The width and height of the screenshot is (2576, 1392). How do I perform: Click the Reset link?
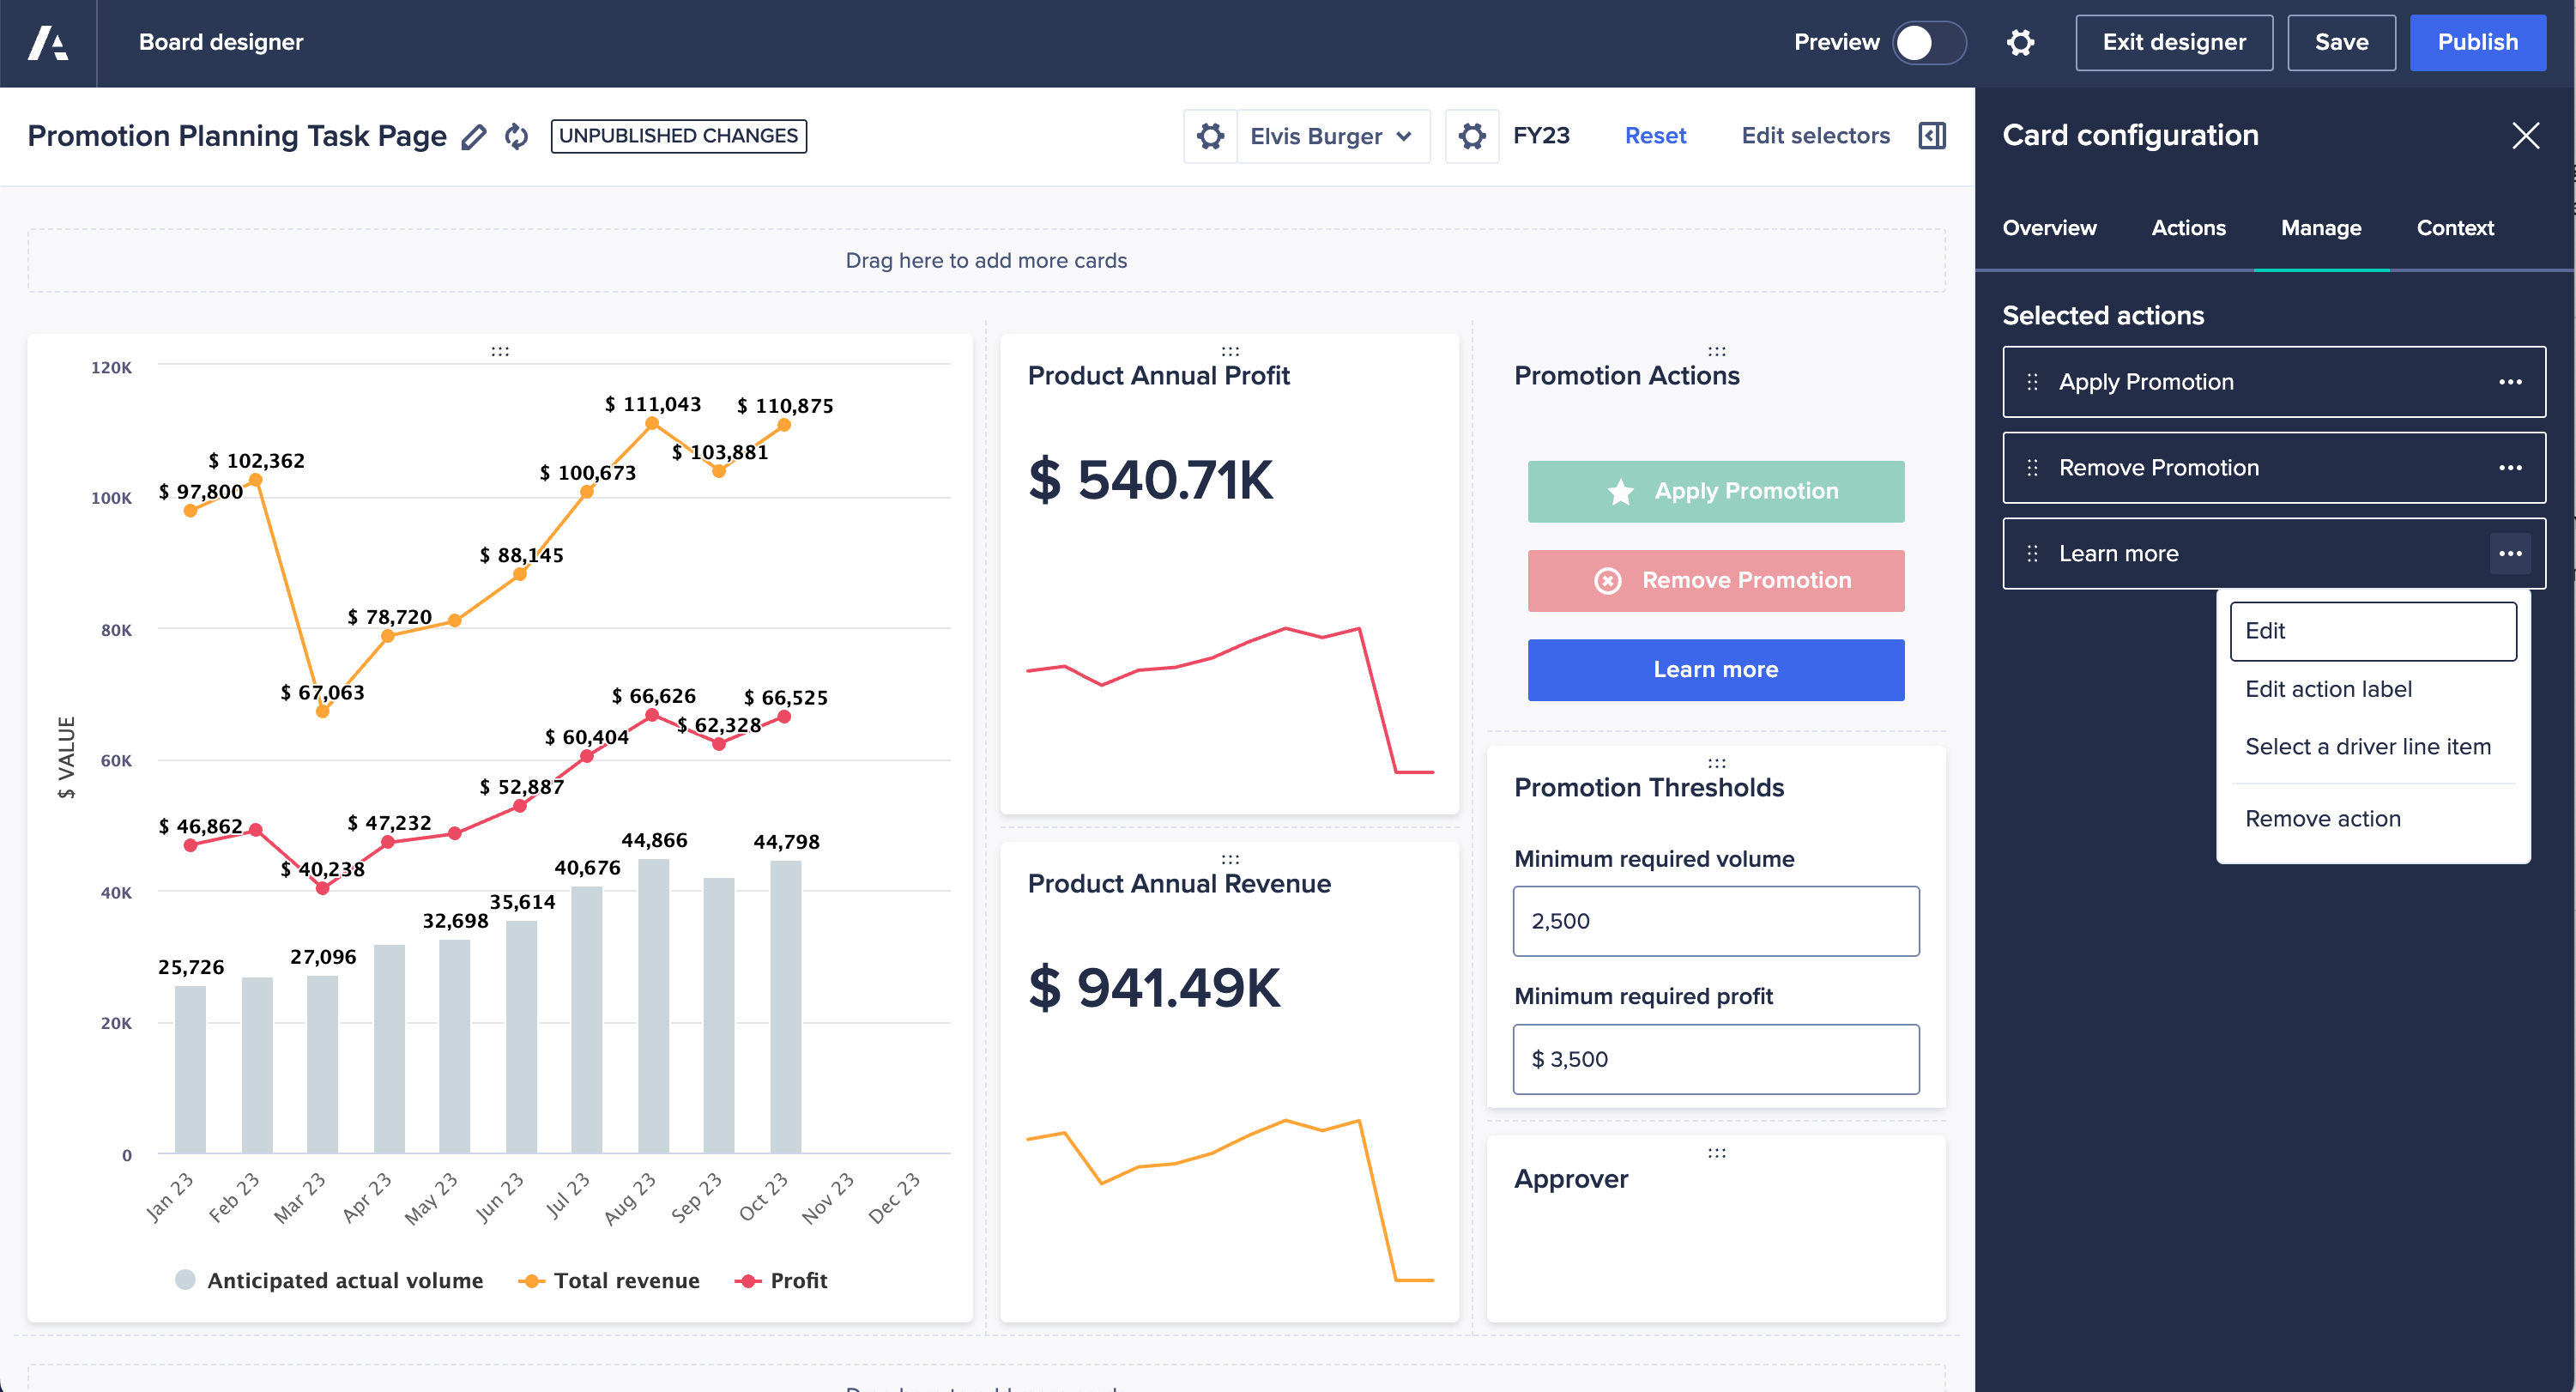click(x=1655, y=136)
